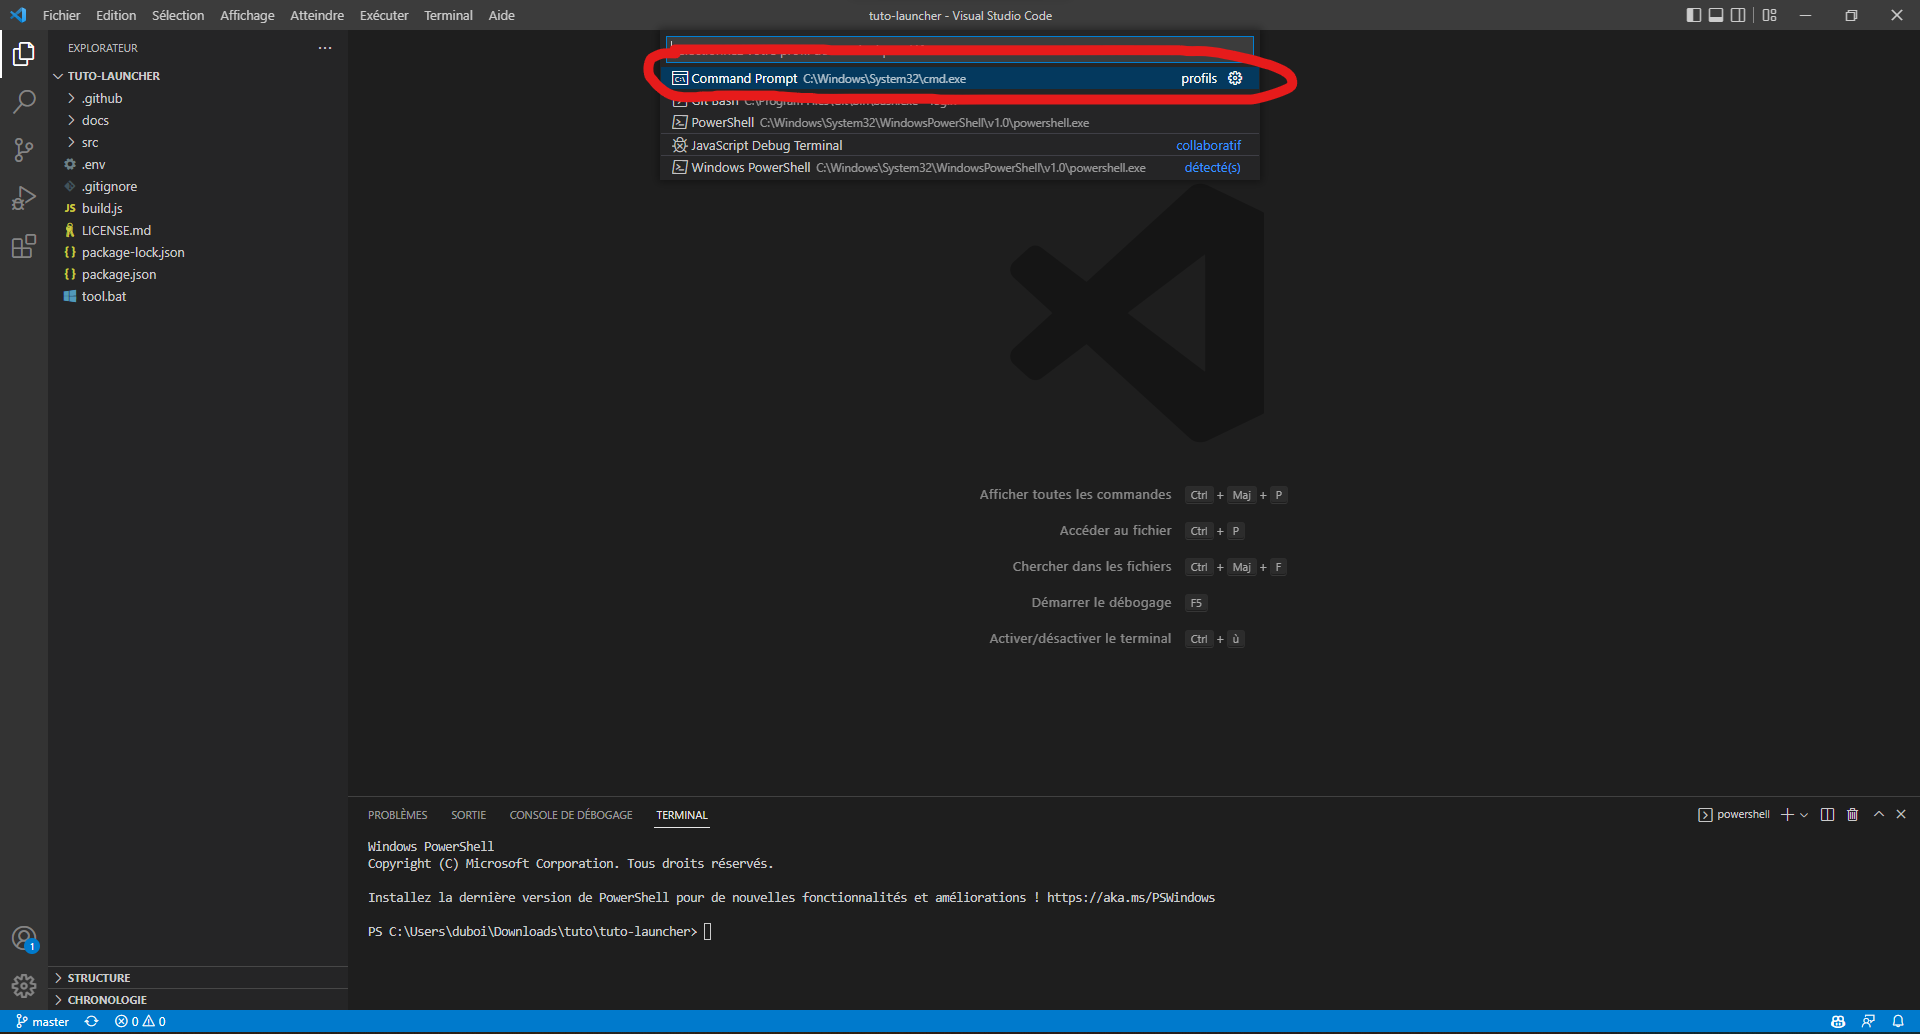
Task: Open build.js file
Action: [x=198, y=208]
